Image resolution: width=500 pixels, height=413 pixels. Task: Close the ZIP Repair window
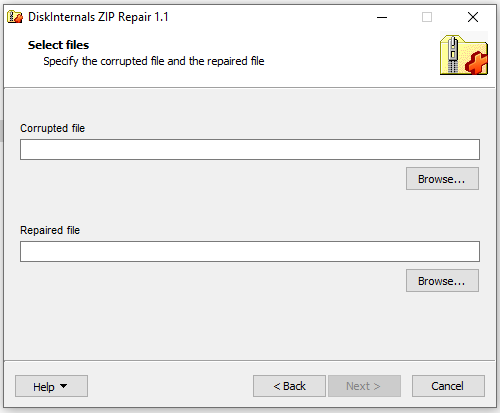[473, 17]
